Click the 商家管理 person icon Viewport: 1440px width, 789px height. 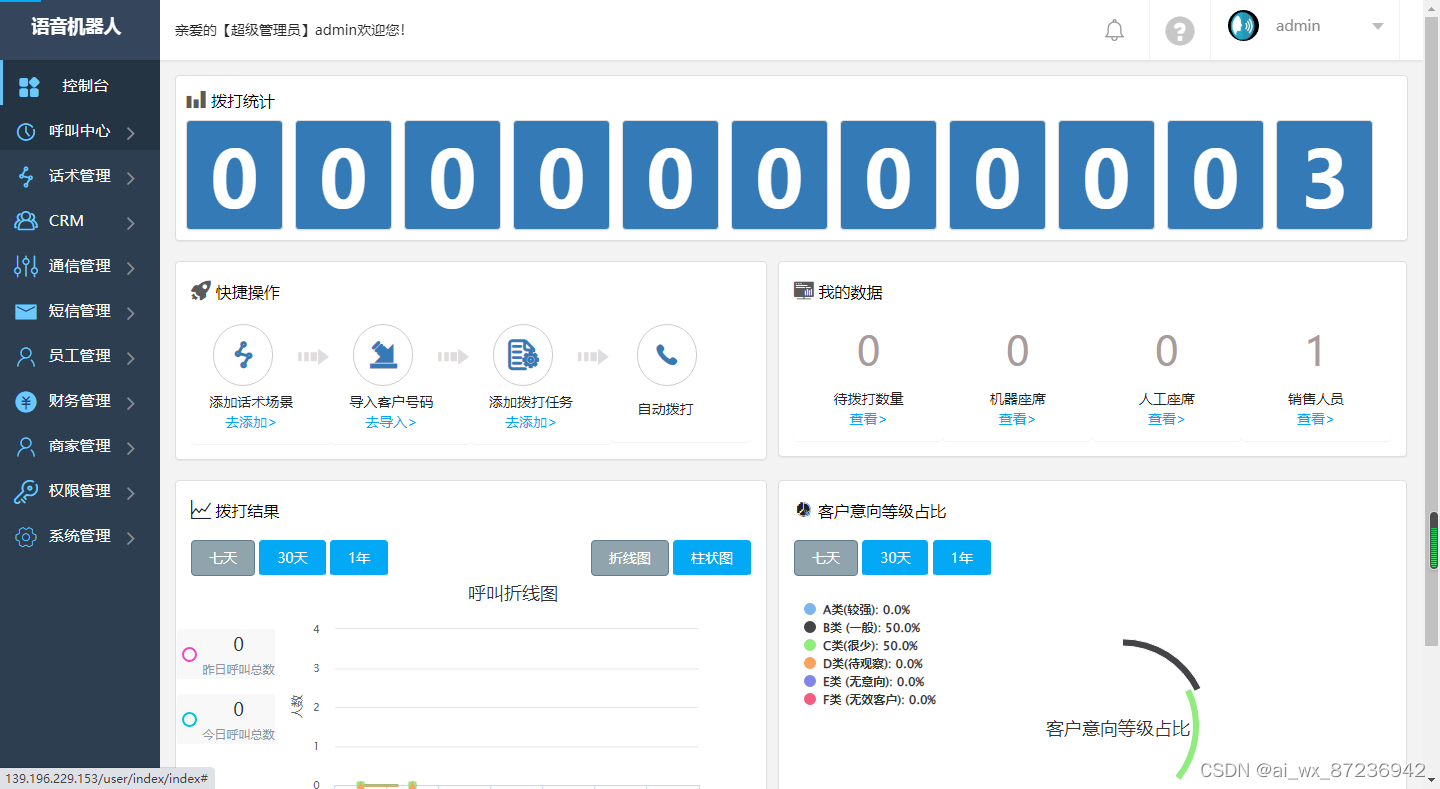click(x=27, y=446)
